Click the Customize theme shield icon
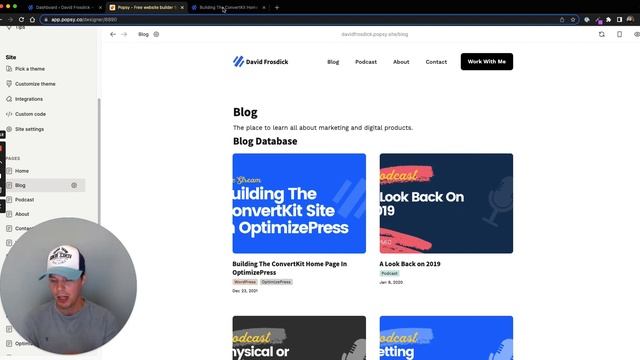640x360 pixels. tap(9, 84)
